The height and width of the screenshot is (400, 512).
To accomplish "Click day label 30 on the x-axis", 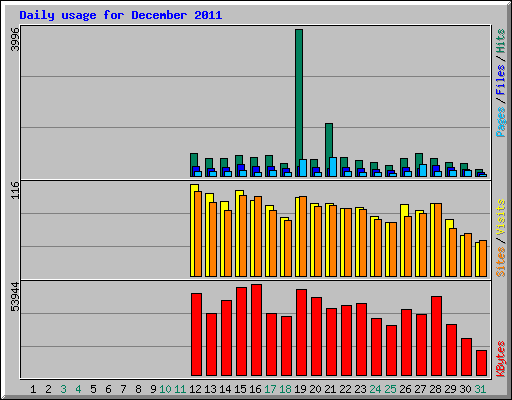I will click(x=465, y=389).
